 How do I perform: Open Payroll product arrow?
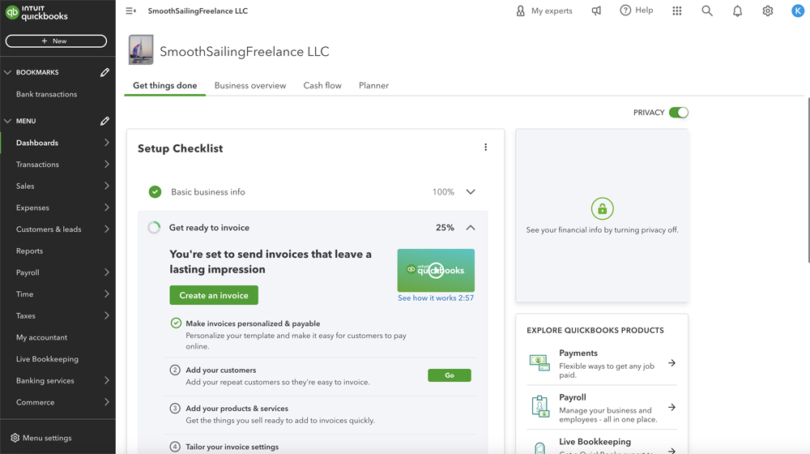coord(672,408)
